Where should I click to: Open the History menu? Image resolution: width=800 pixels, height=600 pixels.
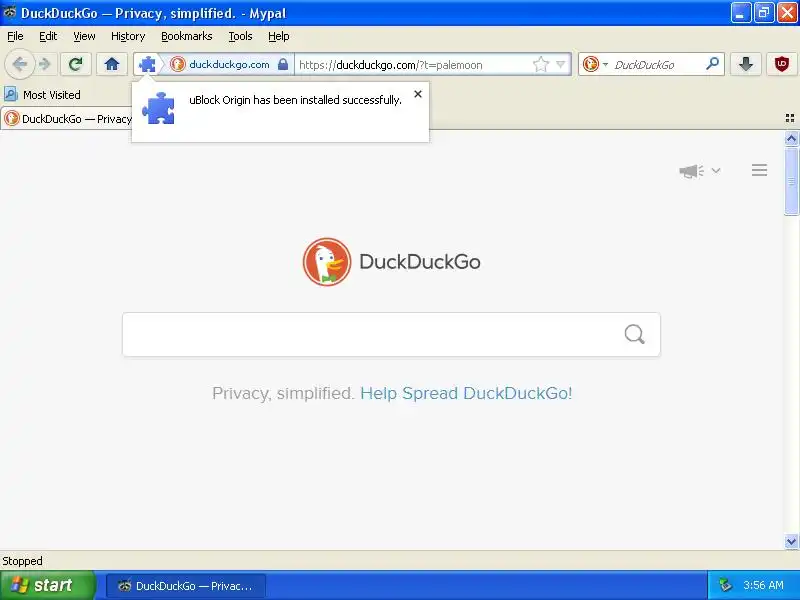pyautogui.click(x=128, y=36)
